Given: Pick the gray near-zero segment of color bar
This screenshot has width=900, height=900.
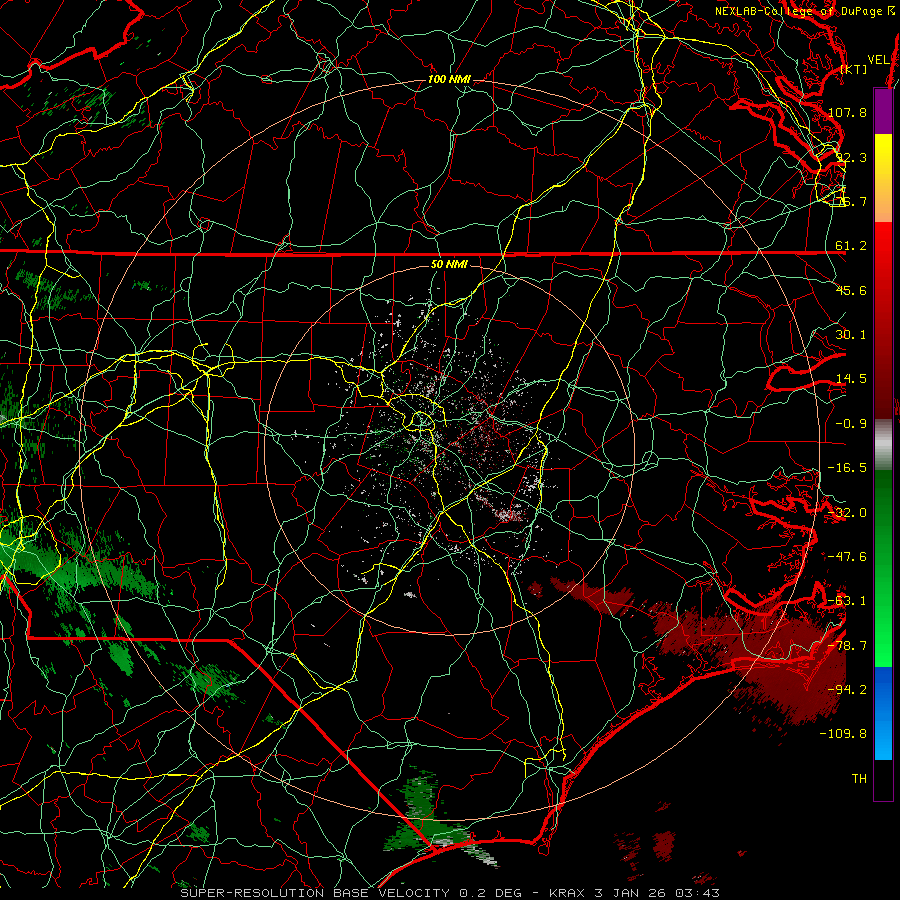Looking at the screenshot, I should [x=883, y=445].
